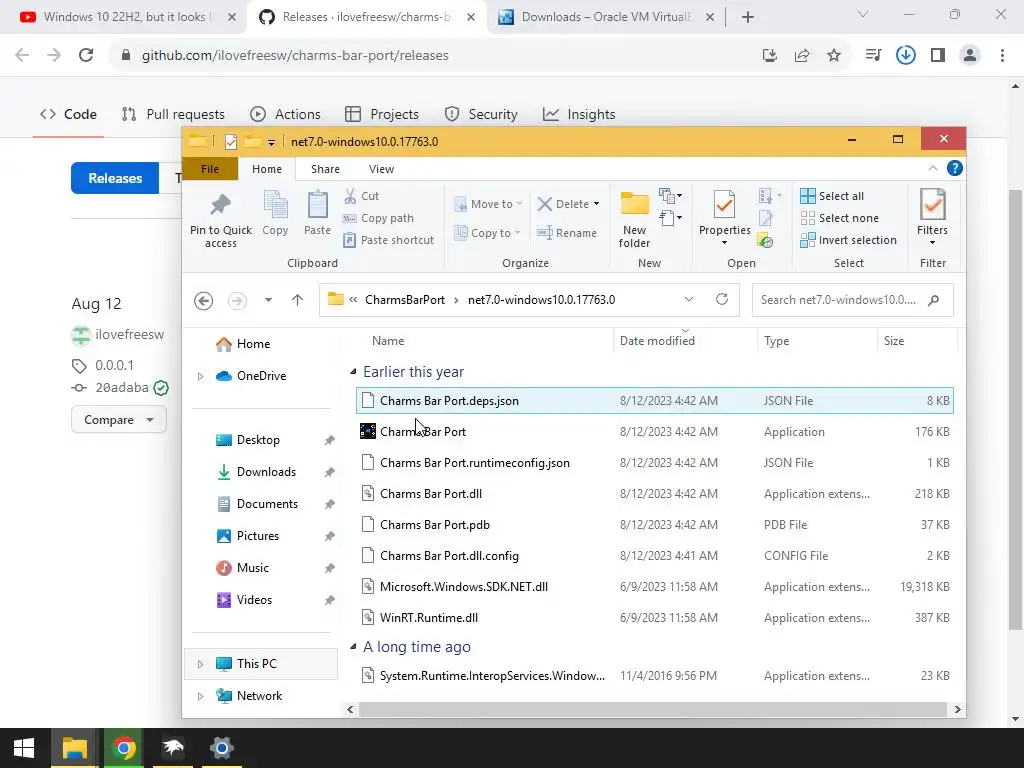Open Music in navigation pane
The height and width of the screenshot is (768, 1024).
click(253, 568)
